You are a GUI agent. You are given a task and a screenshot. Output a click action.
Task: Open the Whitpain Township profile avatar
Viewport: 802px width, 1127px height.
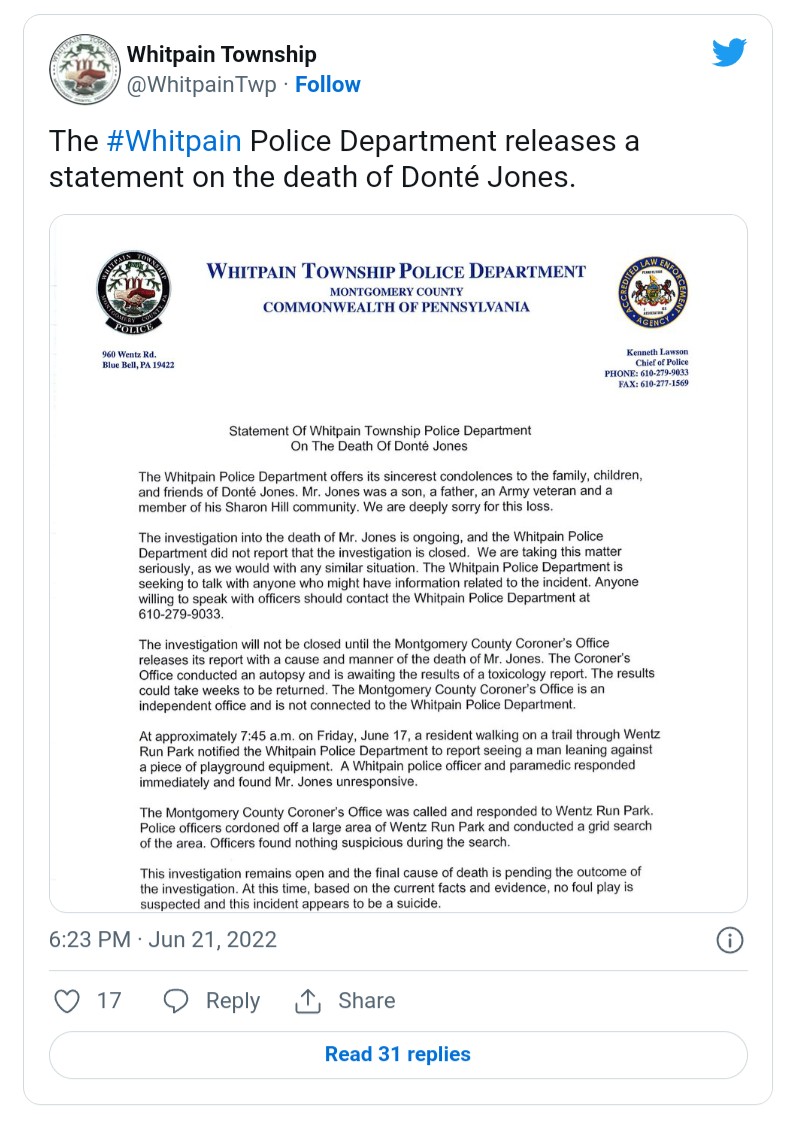(x=85, y=69)
